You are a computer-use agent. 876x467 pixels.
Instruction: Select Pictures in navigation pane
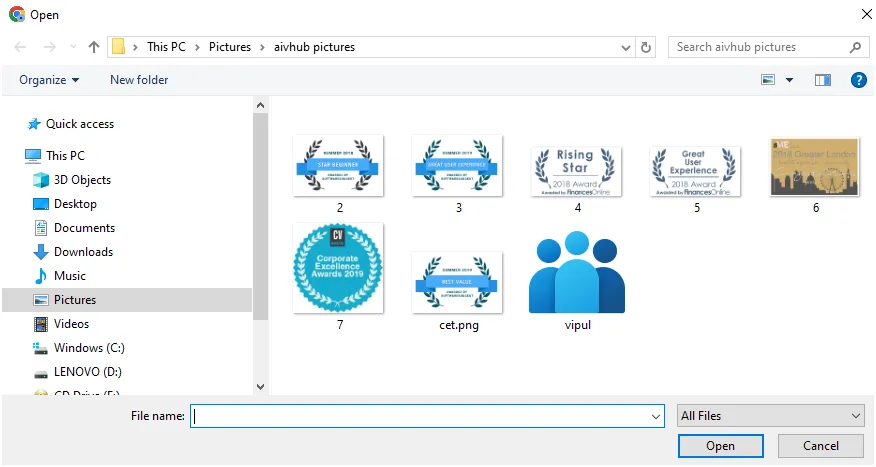pyautogui.click(x=75, y=300)
